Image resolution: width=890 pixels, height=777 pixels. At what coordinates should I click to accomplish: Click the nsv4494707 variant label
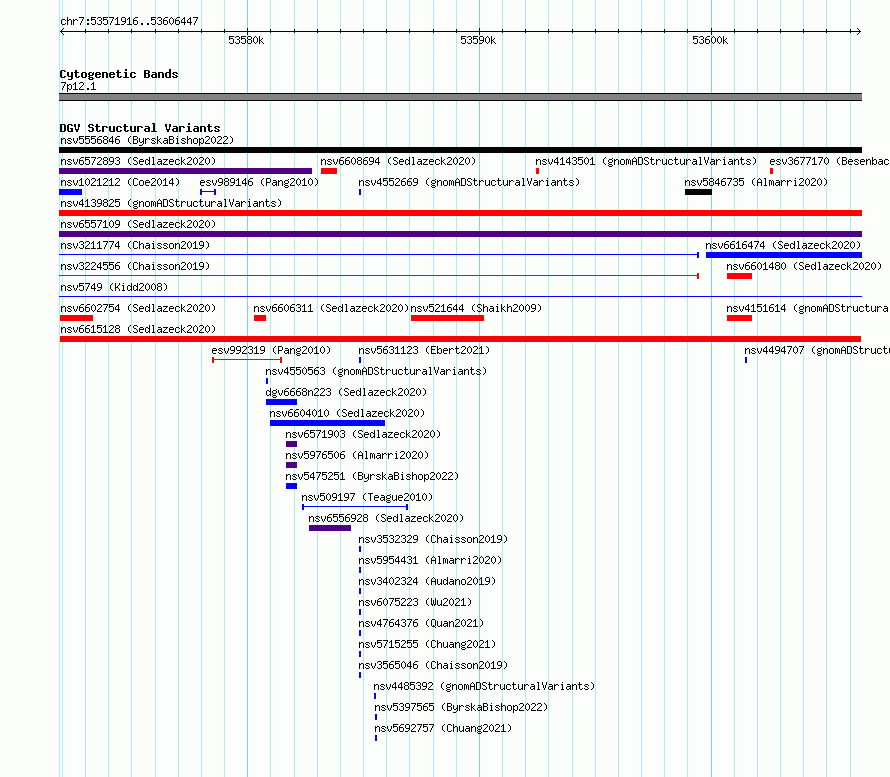[817, 350]
